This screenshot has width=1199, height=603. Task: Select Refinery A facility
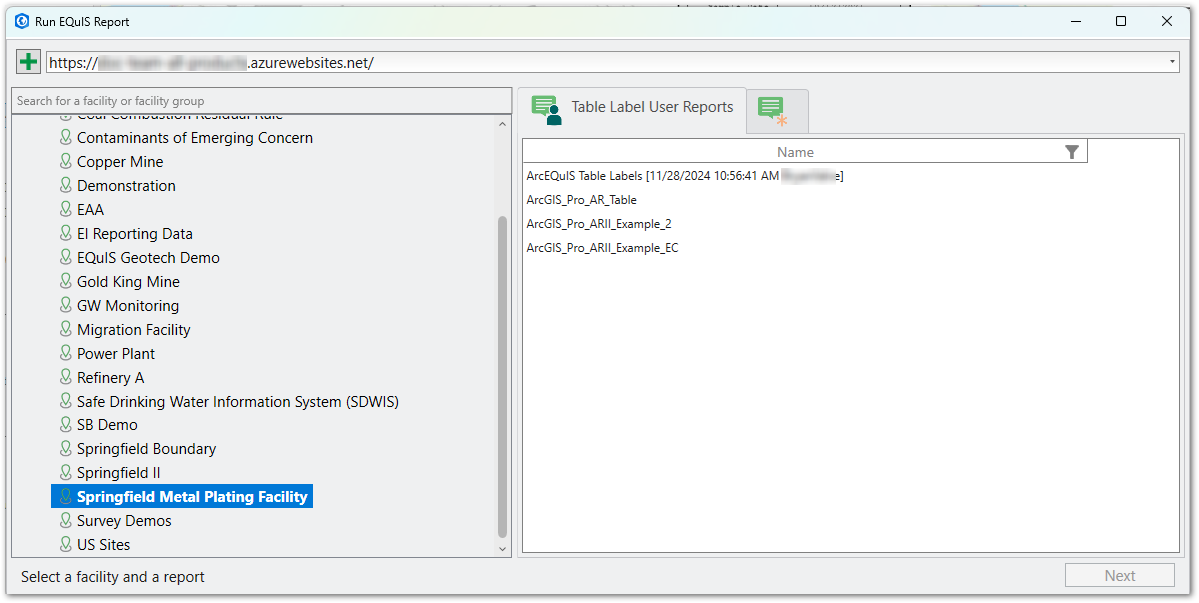(x=110, y=378)
